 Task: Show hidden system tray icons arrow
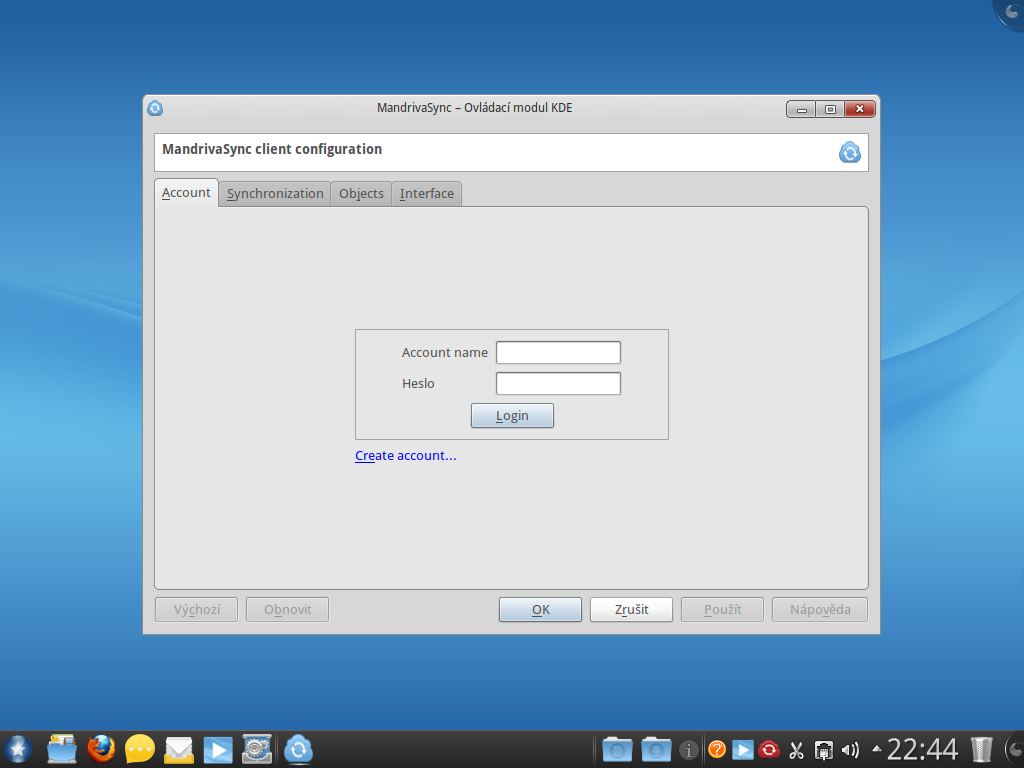(x=876, y=749)
